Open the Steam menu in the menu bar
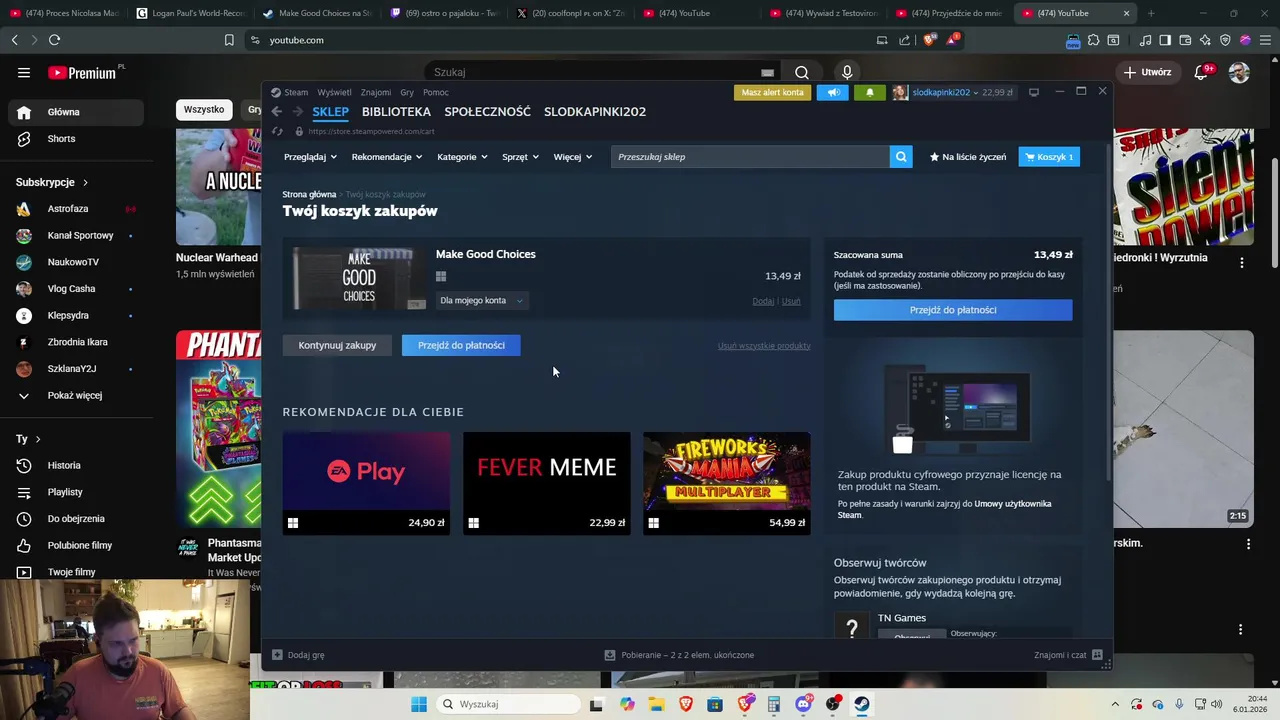 click(296, 92)
